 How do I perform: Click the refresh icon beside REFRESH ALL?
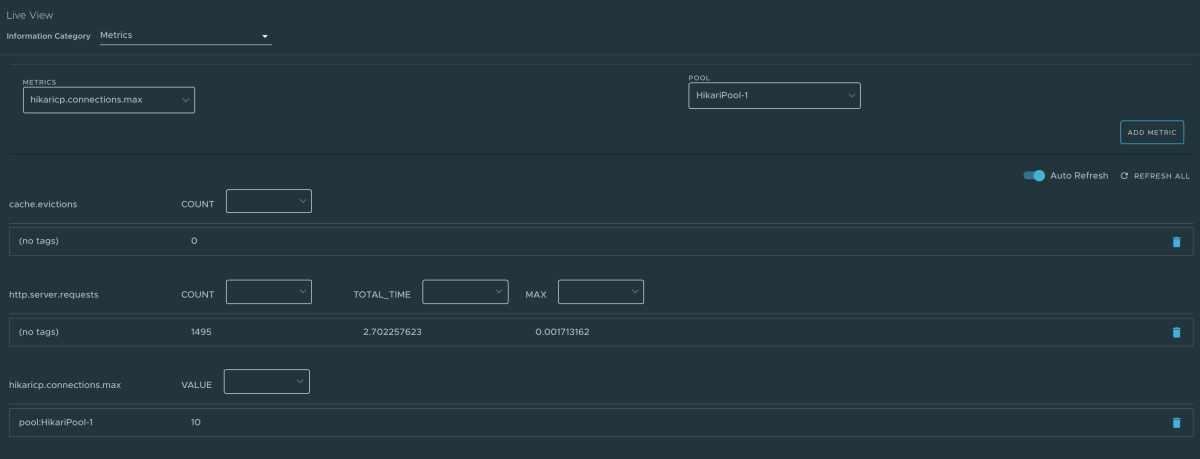[1124, 175]
